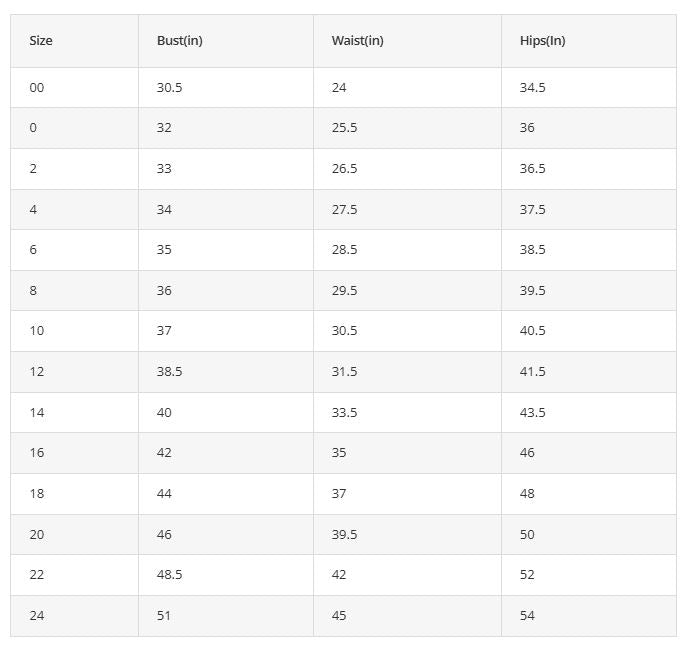
Task: Click size 00 in the Size column
Action: point(37,88)
